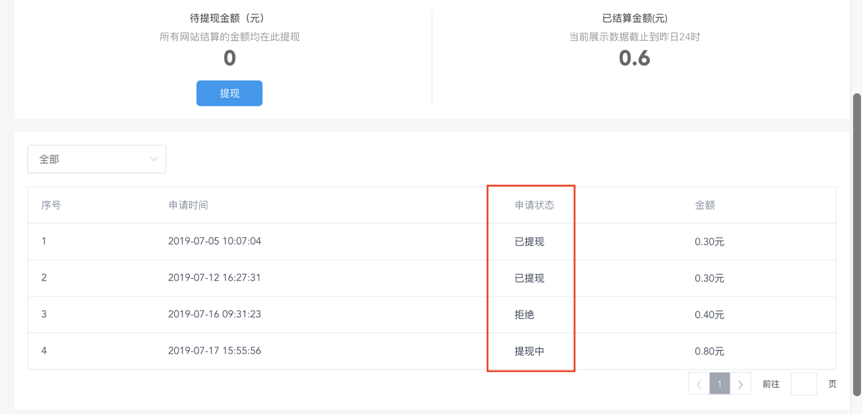Click the blue 提现 button
Screen dimensions: 862x414
click(x=229, y=93)
